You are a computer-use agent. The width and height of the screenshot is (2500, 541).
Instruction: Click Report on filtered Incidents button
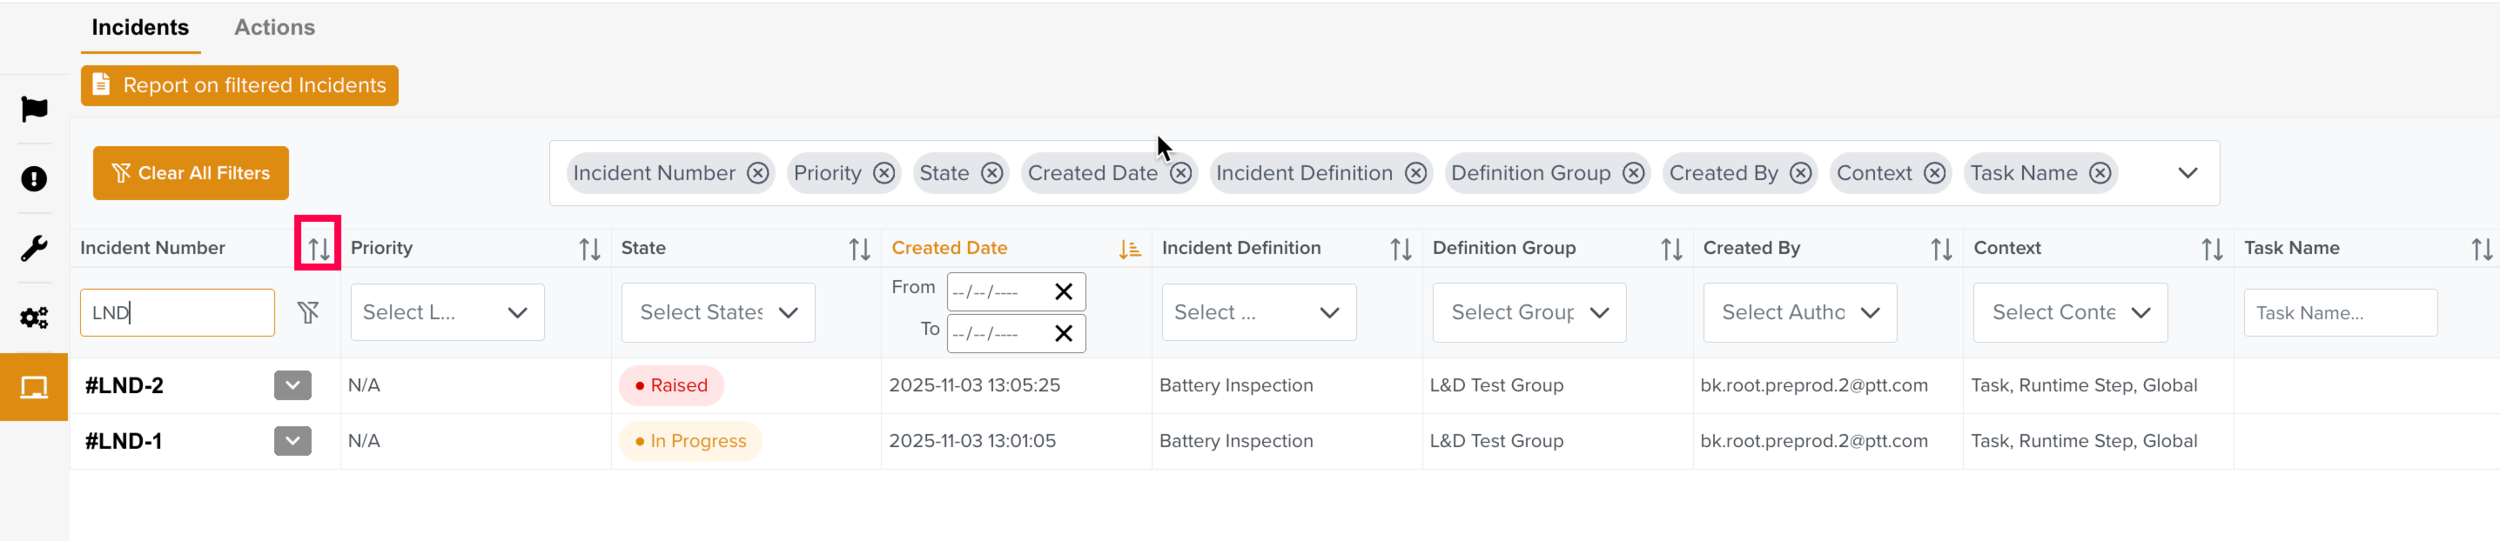click(240, 86)
